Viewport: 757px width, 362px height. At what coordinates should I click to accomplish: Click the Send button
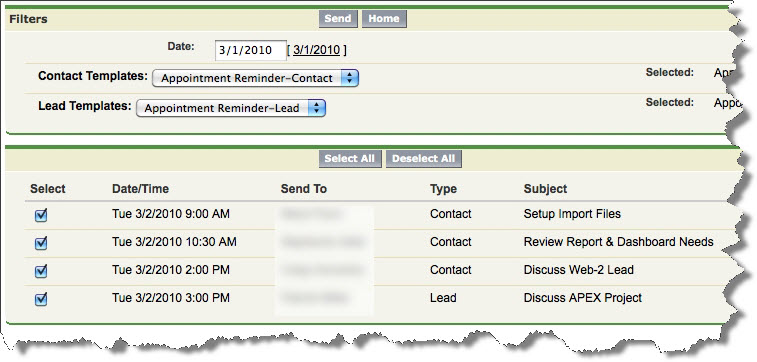coord(338,19)
